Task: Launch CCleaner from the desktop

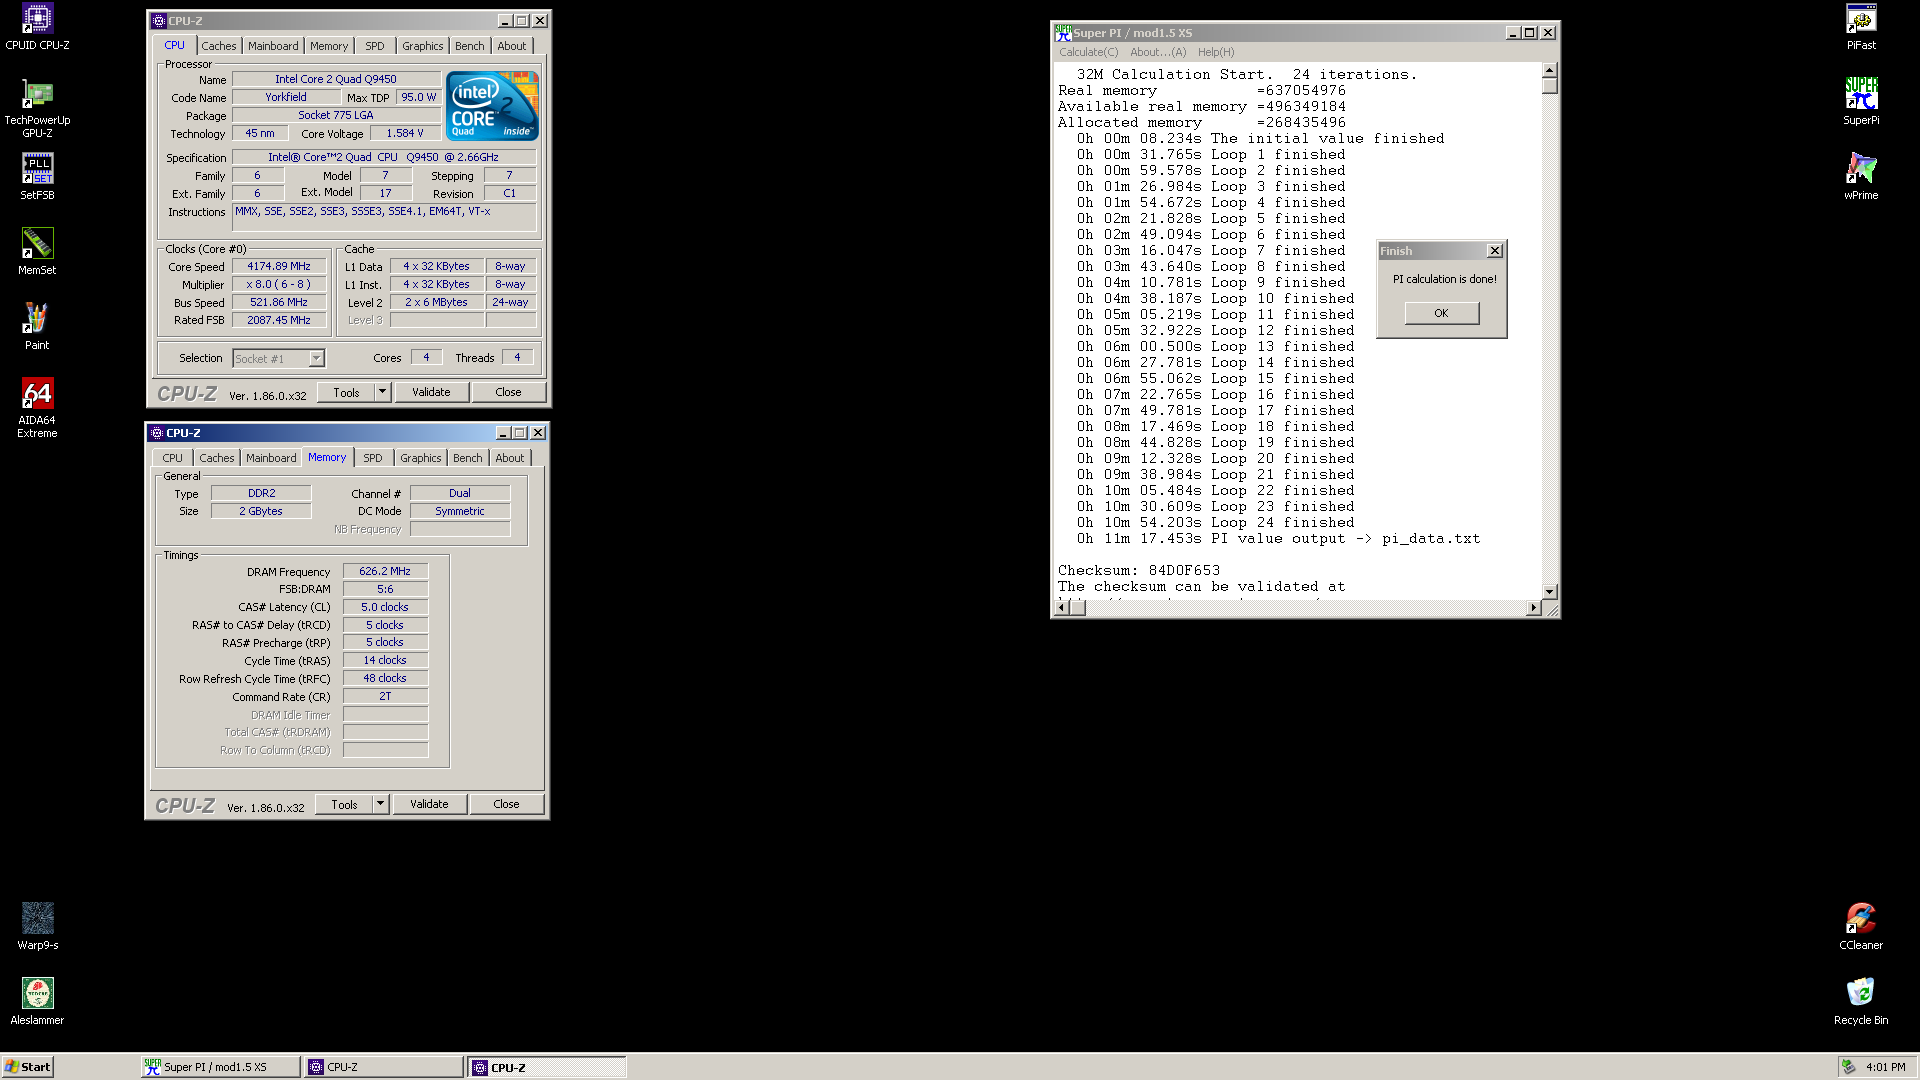Action: (1861, 926)
